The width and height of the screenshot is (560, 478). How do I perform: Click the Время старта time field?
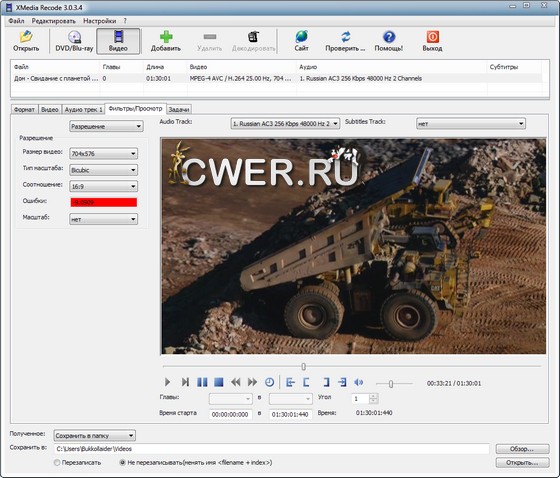tap(230, 414)
